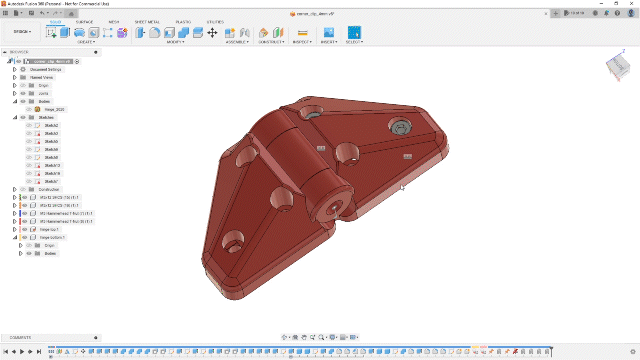
Task: Open the Inspect dropdown menu
Action: (x=302, y=42)
